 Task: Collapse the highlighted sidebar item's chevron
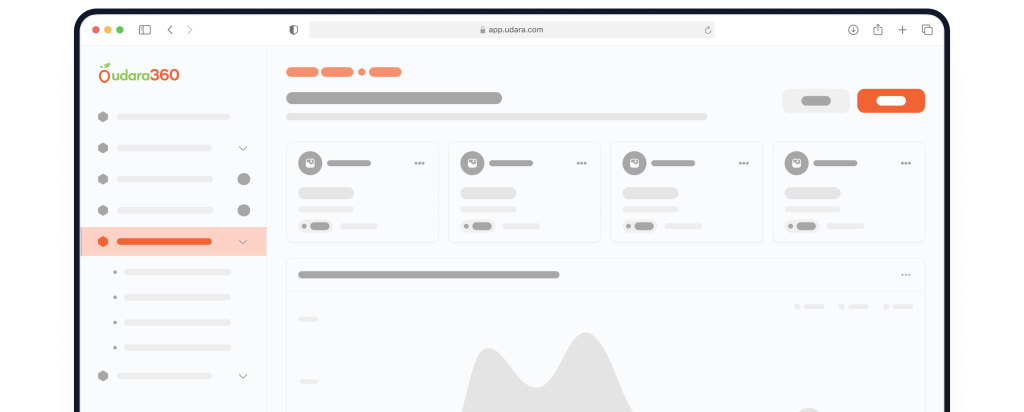tap(243, 242)
